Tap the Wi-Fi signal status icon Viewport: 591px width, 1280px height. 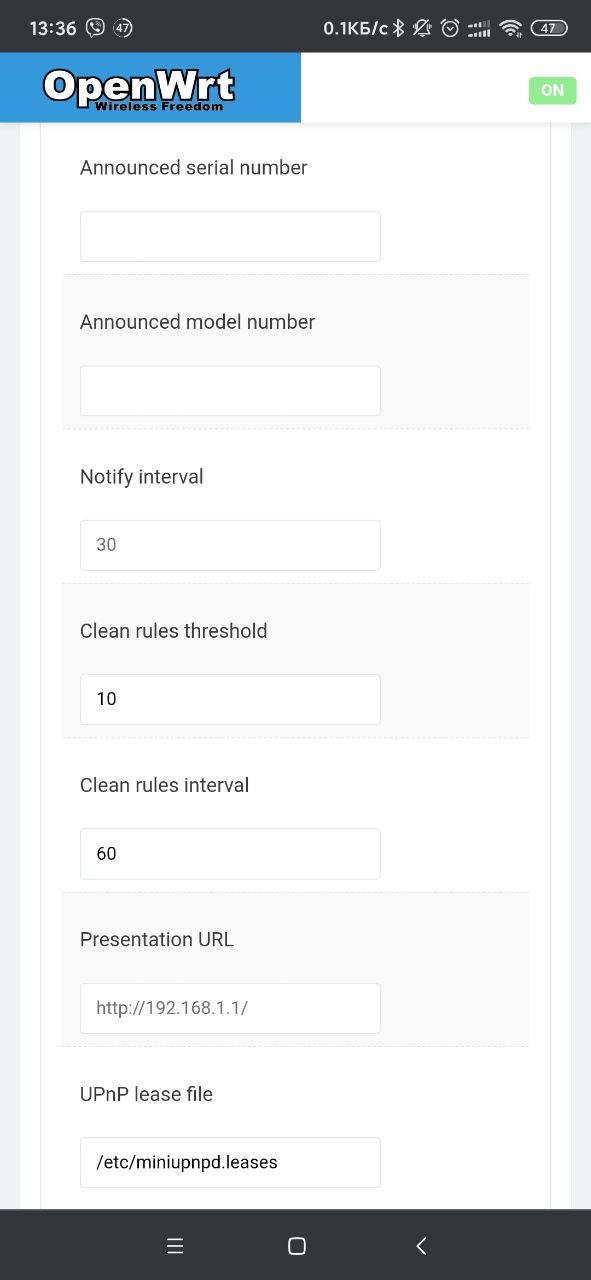511,28
